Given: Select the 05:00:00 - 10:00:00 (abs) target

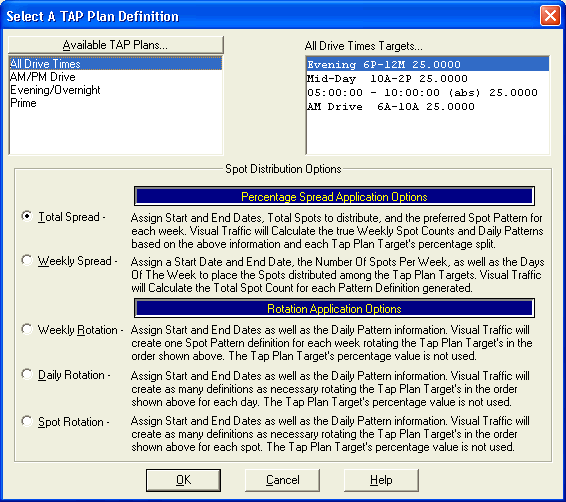Looking at the screenshot, I should click(428, 92).
